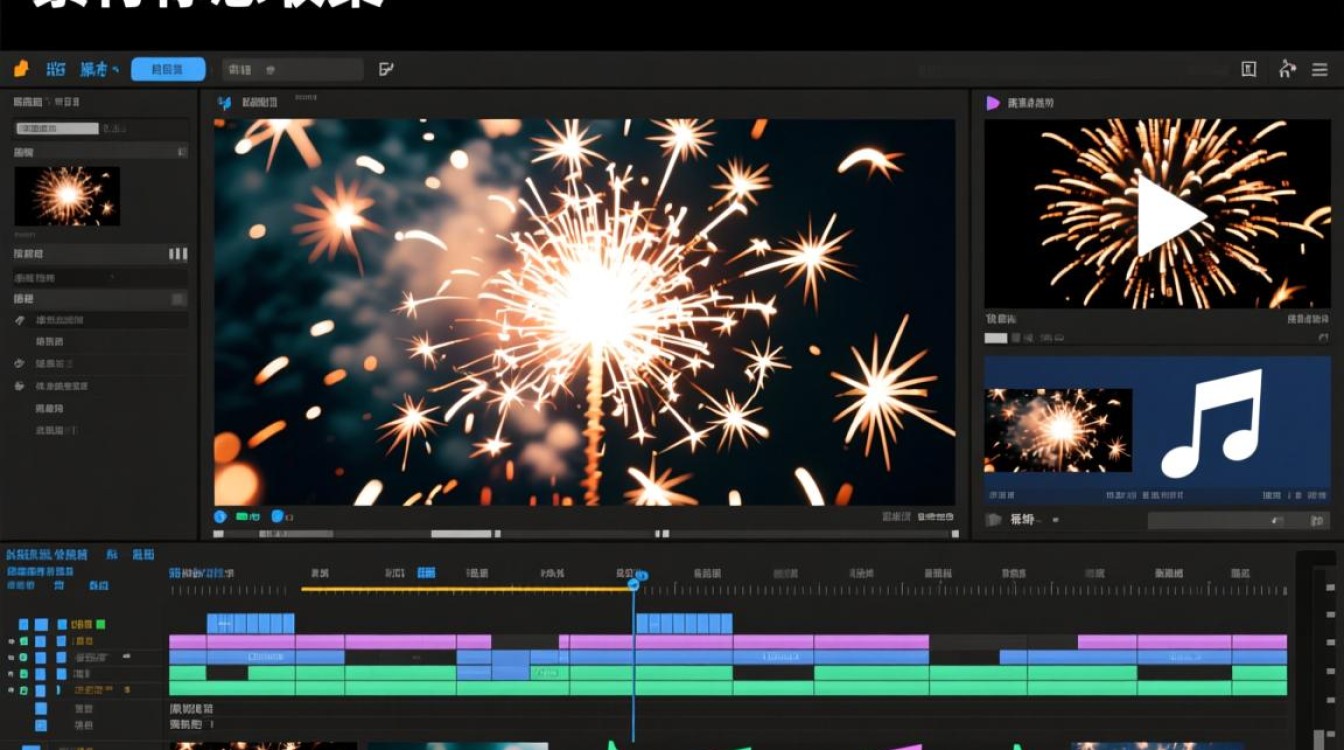The height and width of the screenshot is (750, 1344).
Task: Toggle the blue square on the purple track header
Action: 41,640
